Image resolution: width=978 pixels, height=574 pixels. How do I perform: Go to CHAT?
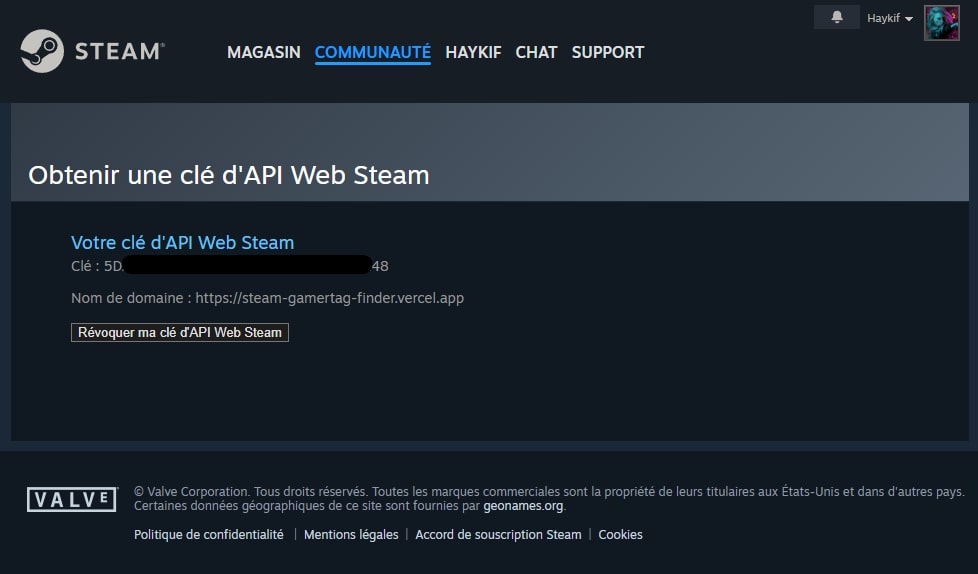pos(536,52)
